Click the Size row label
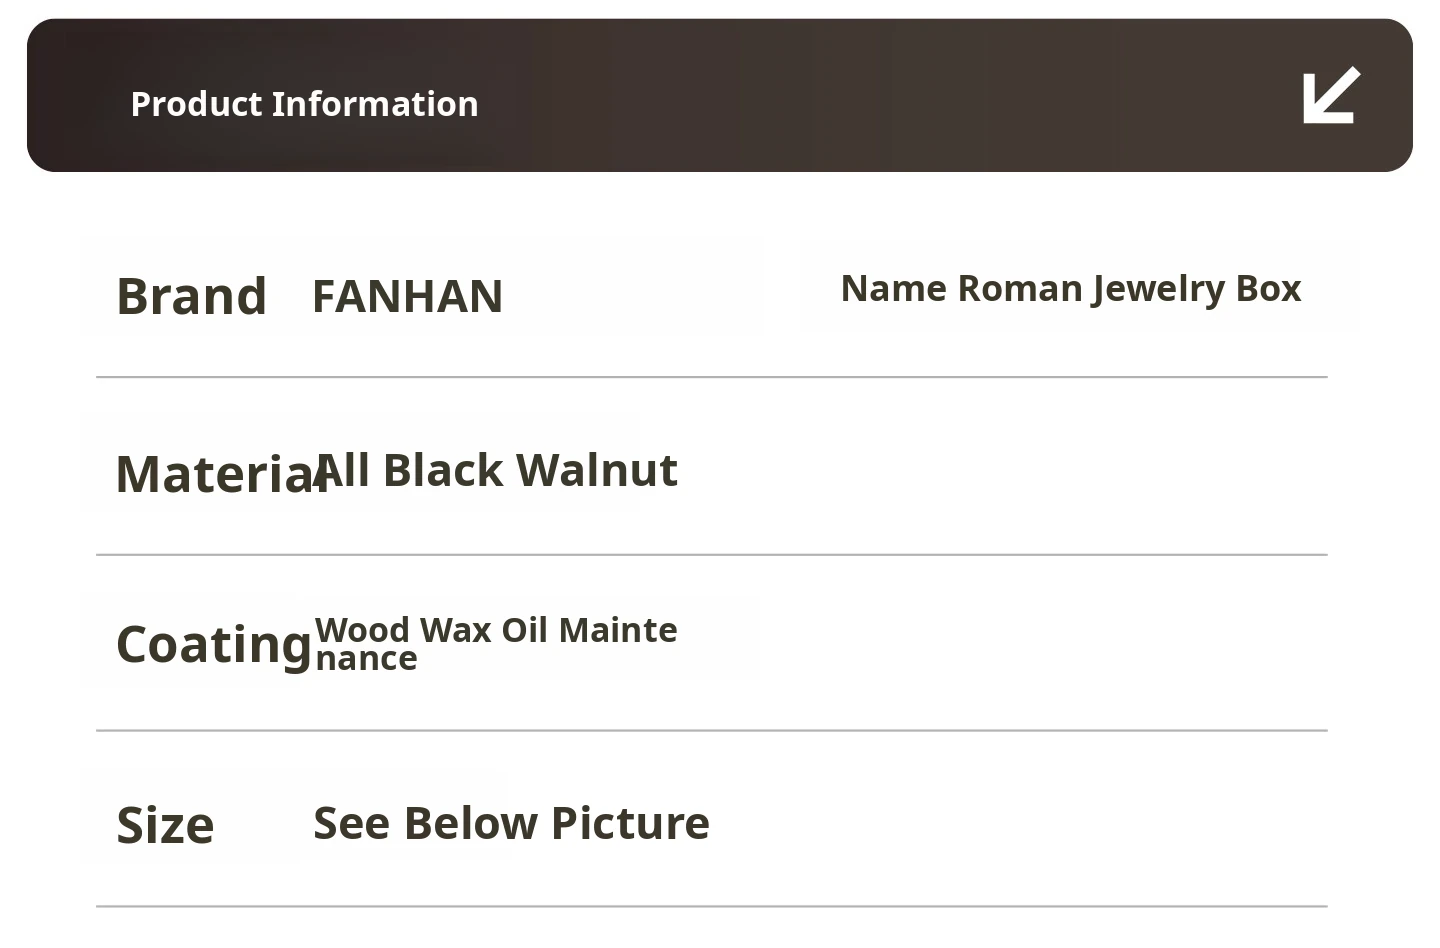The width and height of the screenshot is (1440, 948). tap(165, 826)
